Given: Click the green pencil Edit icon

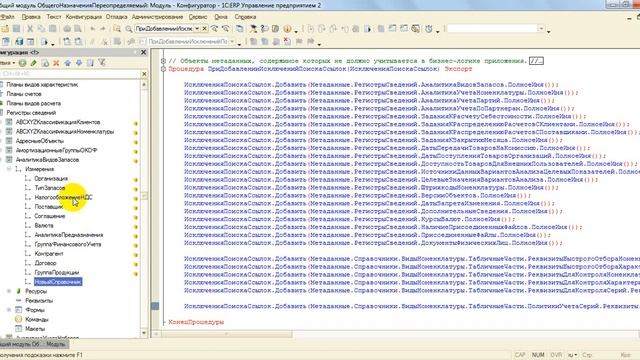Looking at the screenshot, I should coord(34,63).
